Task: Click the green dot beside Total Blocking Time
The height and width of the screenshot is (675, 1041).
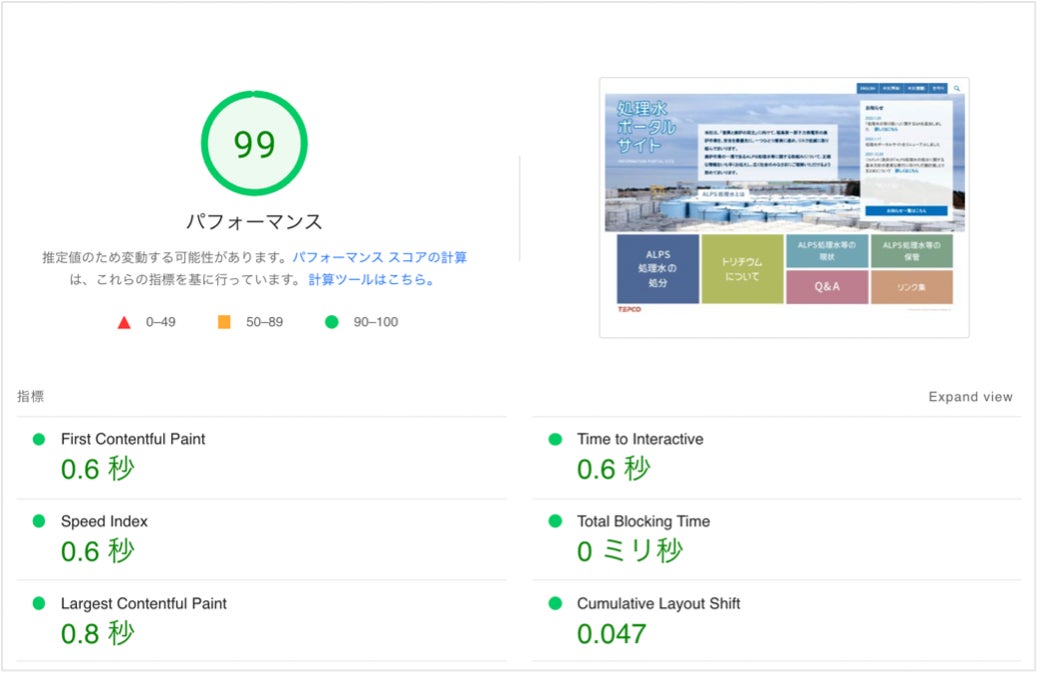Action: [555, 521]
